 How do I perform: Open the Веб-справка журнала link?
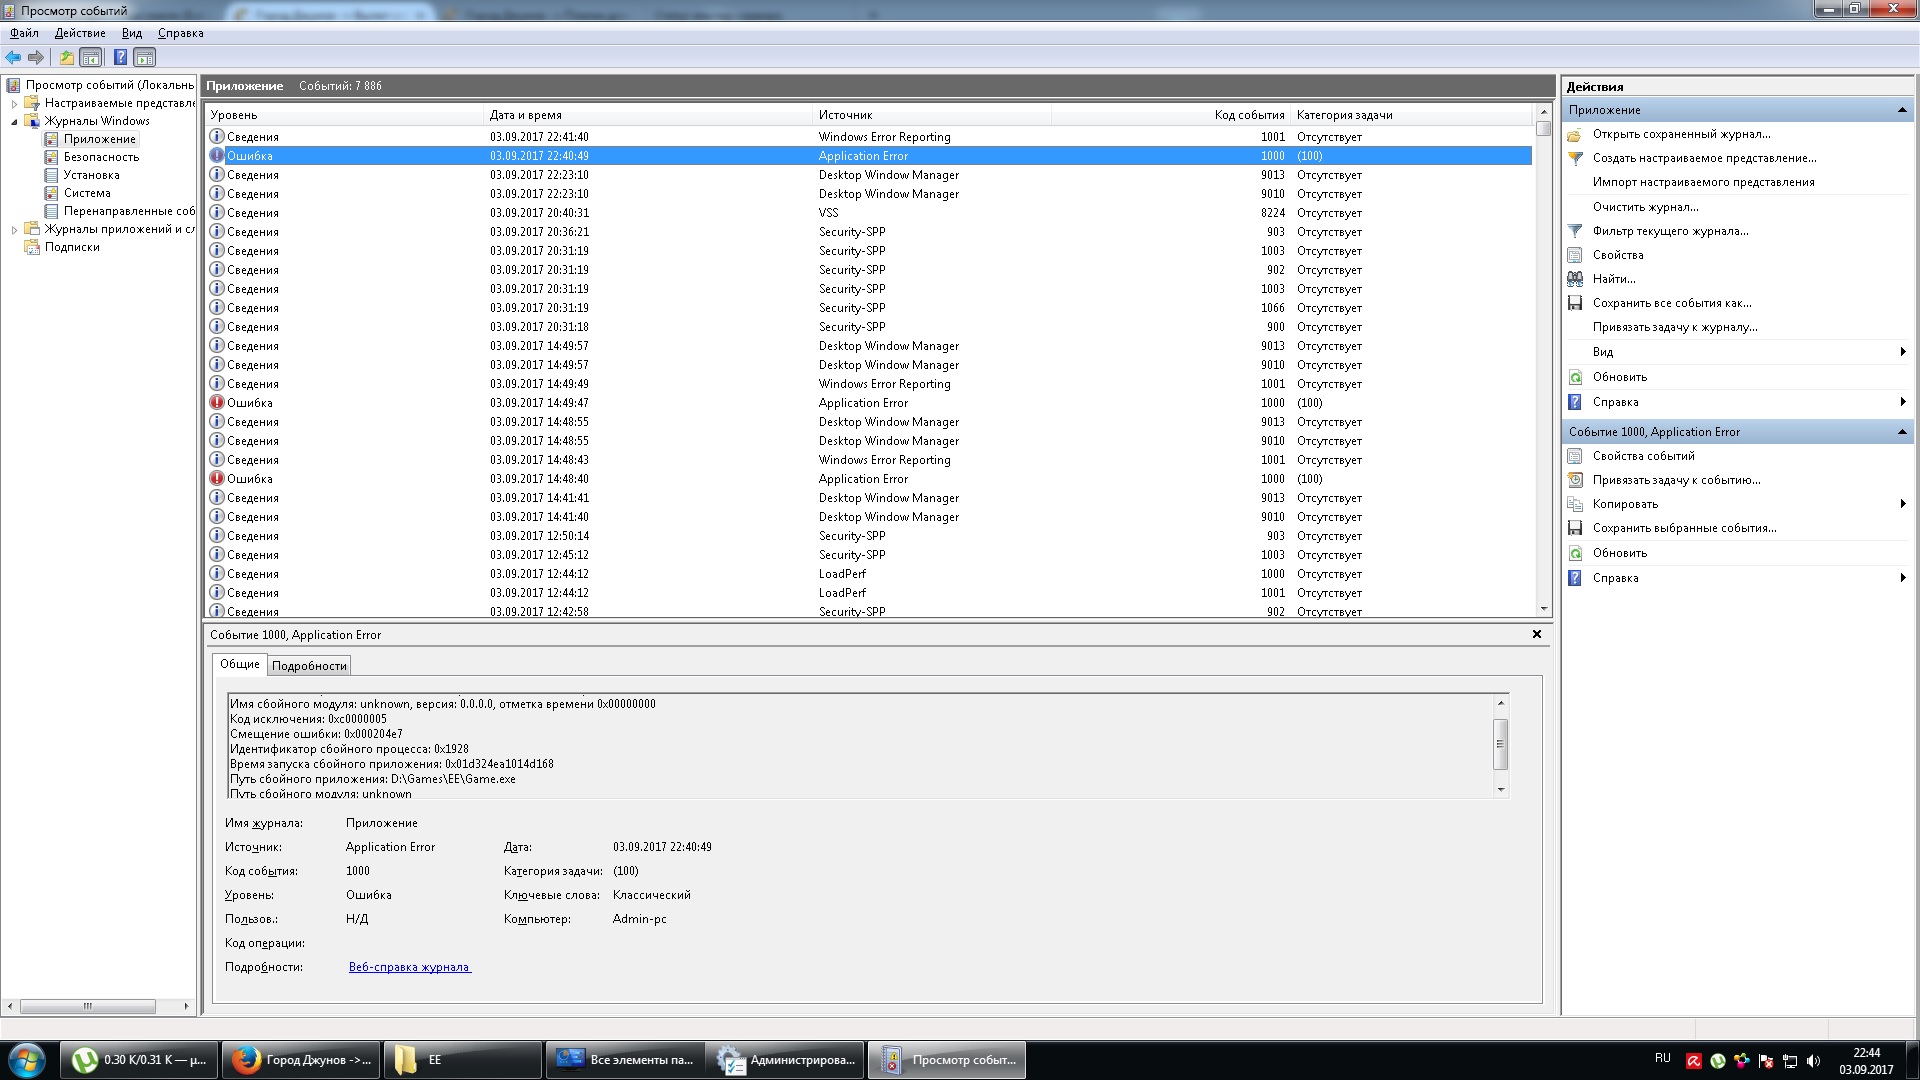(409, 967)
